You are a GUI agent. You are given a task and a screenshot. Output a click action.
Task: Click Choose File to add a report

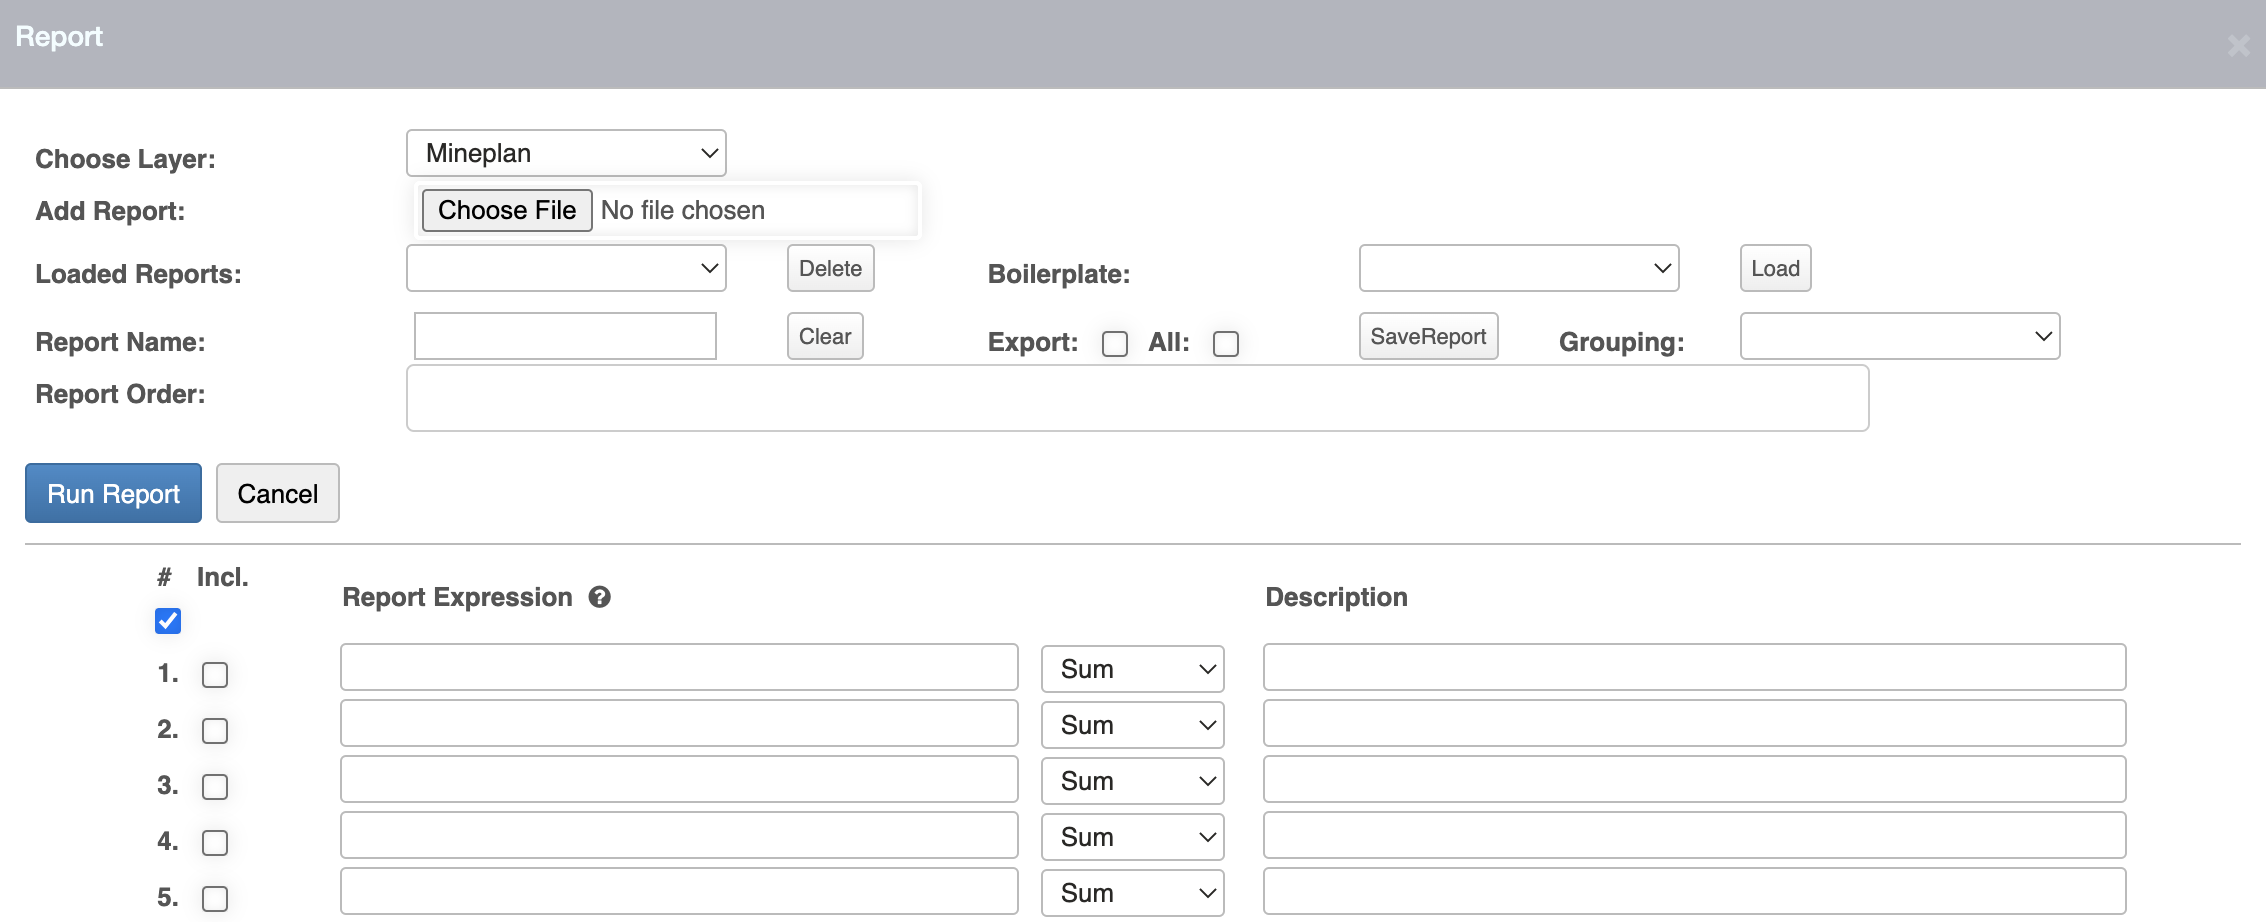click(506, 210)
